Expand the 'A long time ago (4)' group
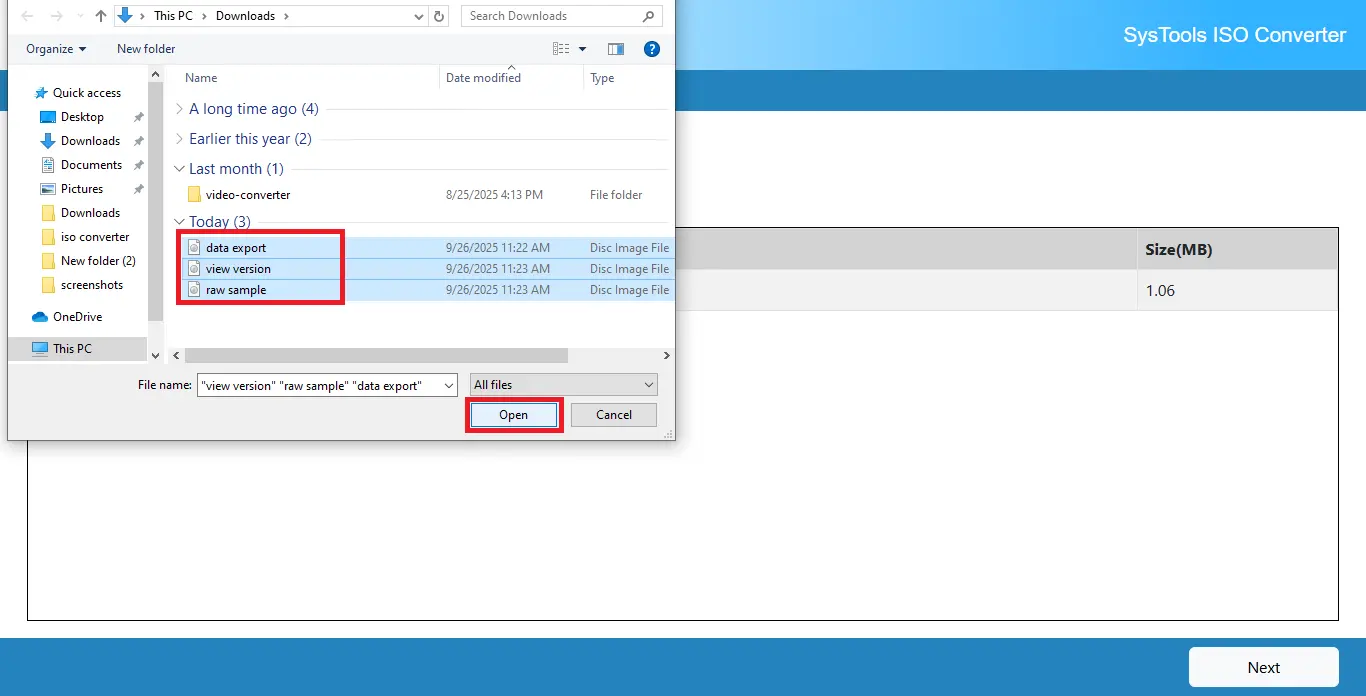Viewport: 1366px width, 696px height. point(179,109)
